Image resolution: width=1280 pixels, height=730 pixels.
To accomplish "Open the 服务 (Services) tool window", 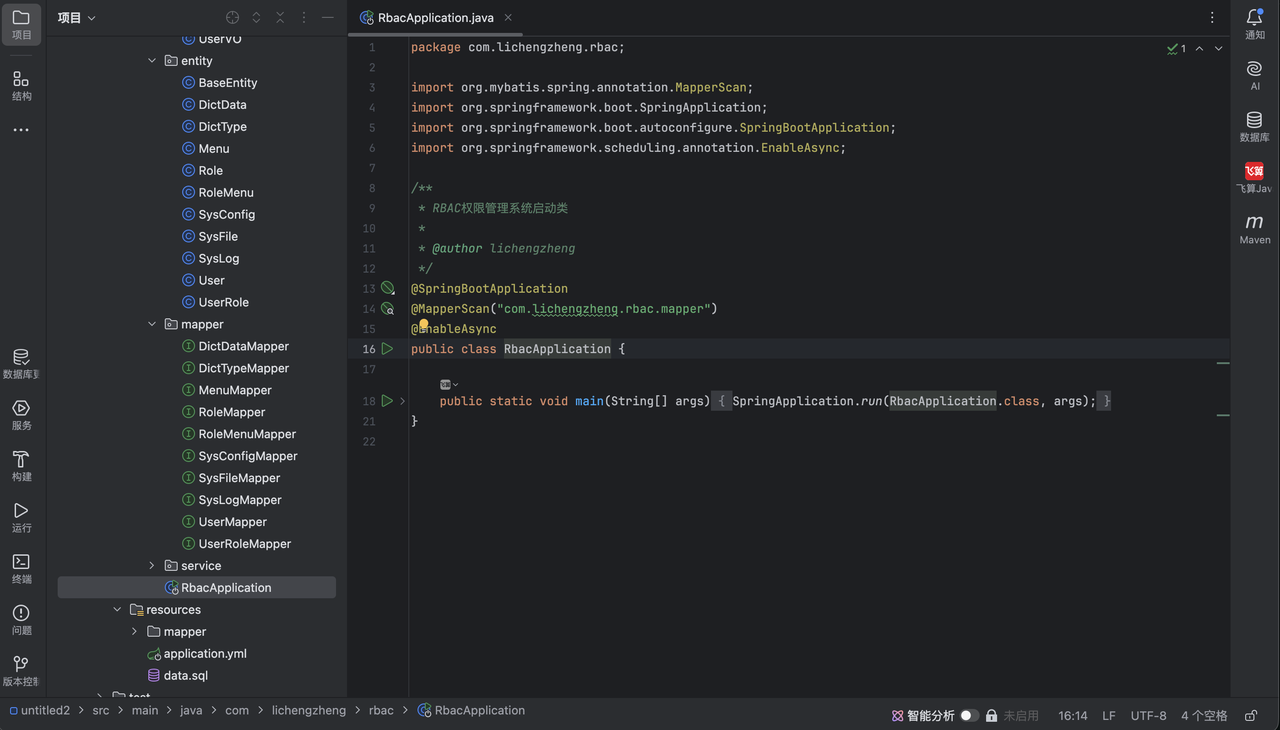I will pos(21,415).
